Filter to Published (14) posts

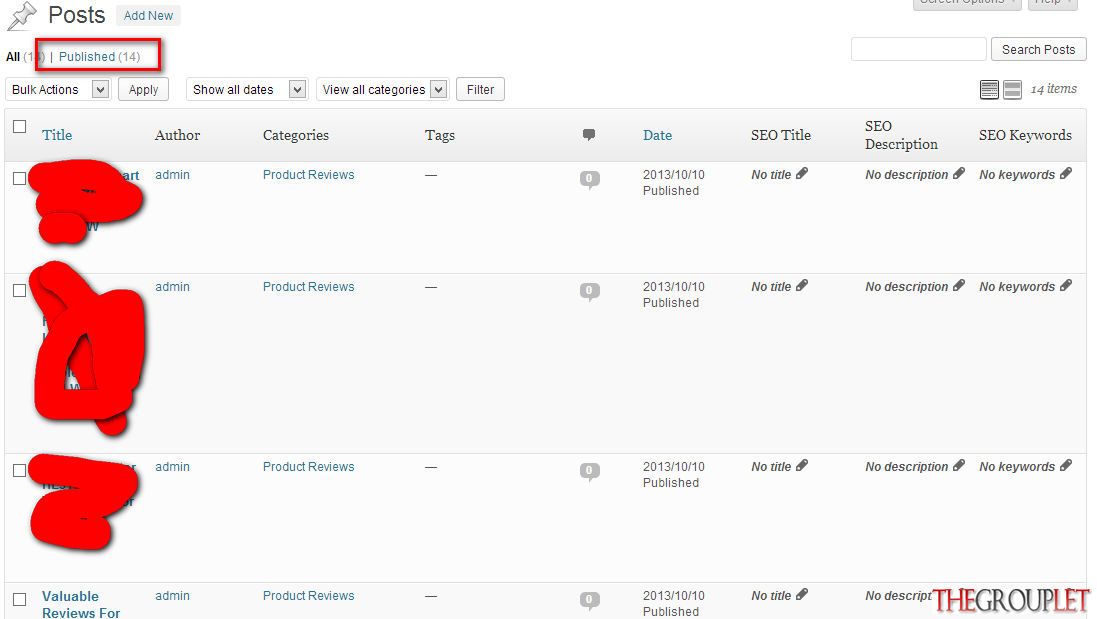[99, 57]
